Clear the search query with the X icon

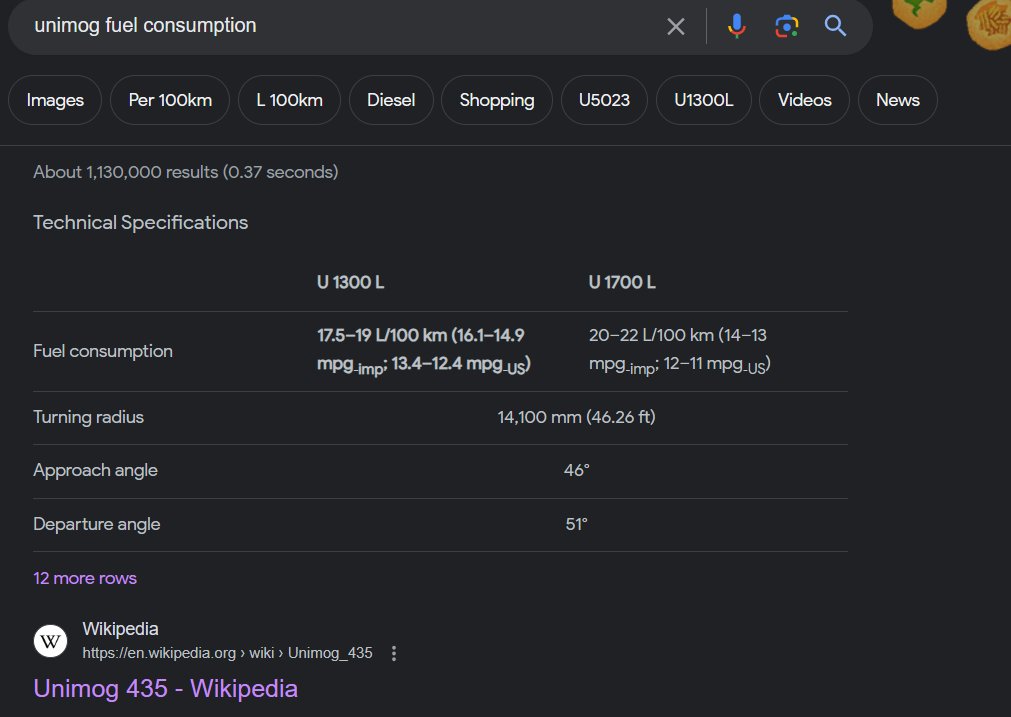pos(676,26)
